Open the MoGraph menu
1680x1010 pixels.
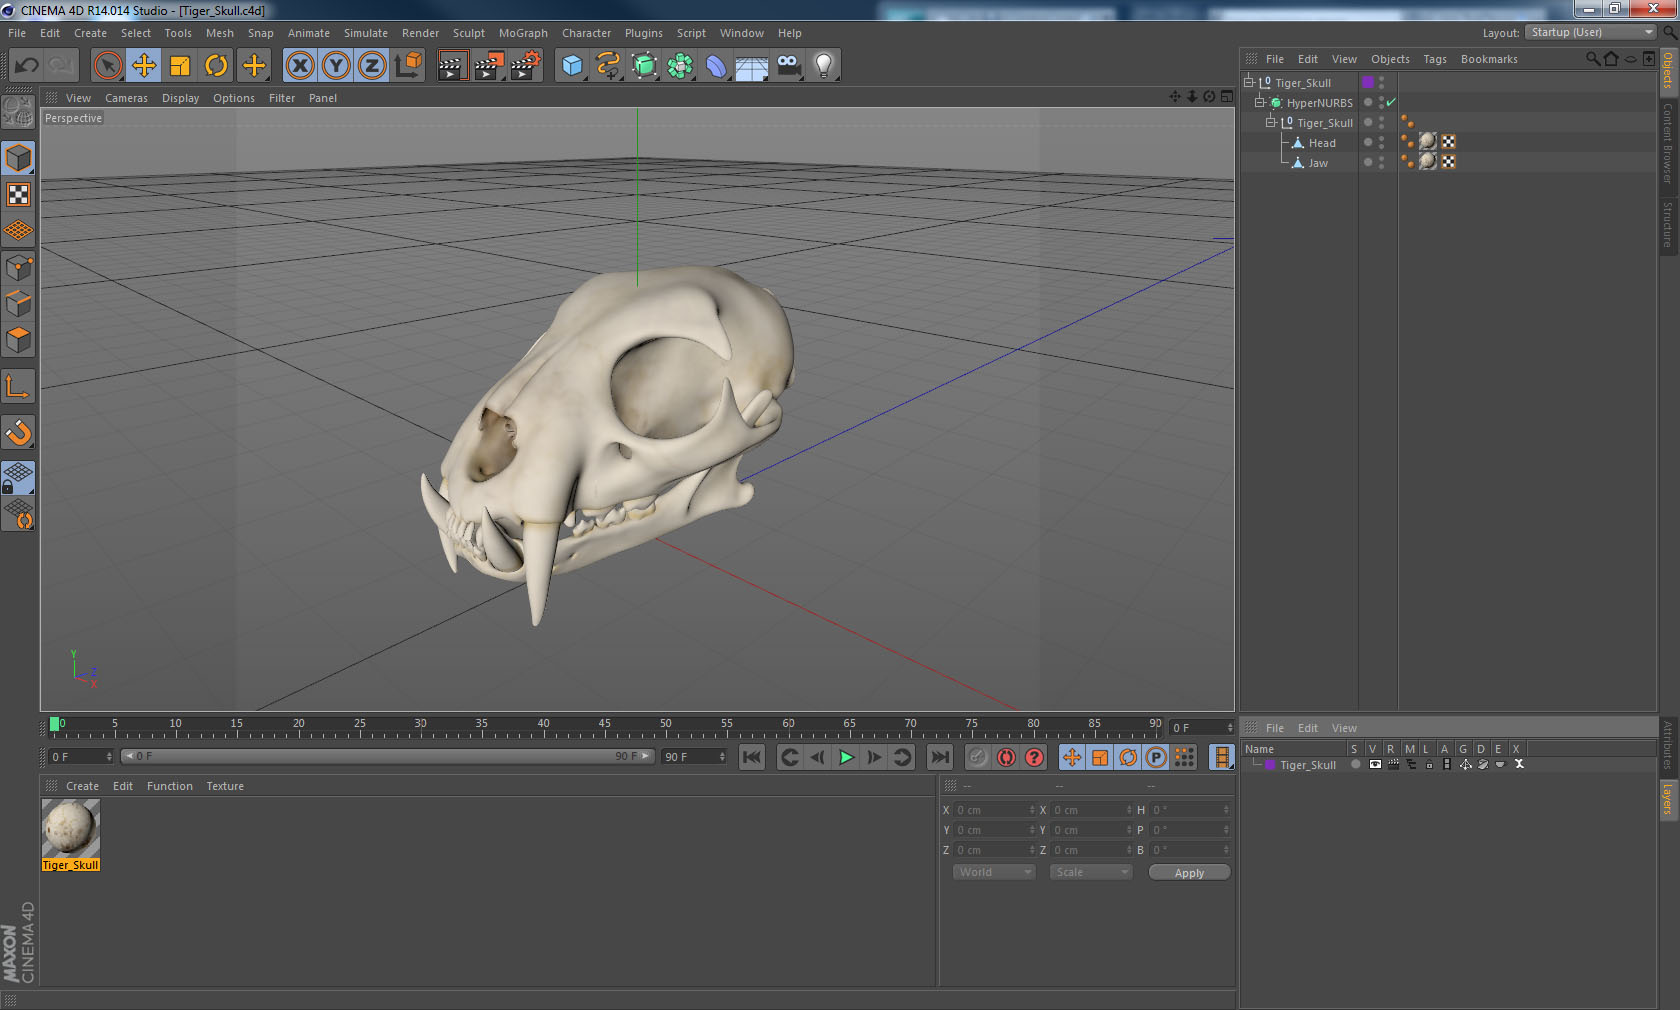523,33
